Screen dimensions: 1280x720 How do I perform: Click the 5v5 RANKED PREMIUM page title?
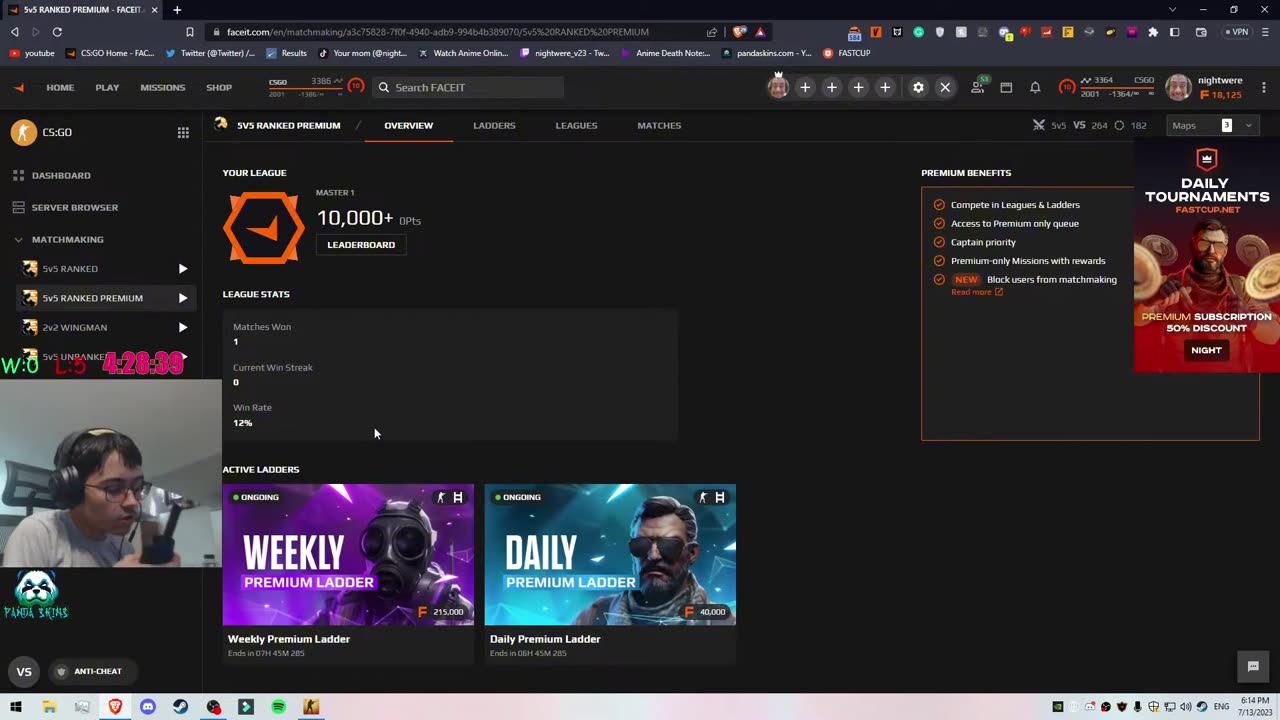coord(288,125)
